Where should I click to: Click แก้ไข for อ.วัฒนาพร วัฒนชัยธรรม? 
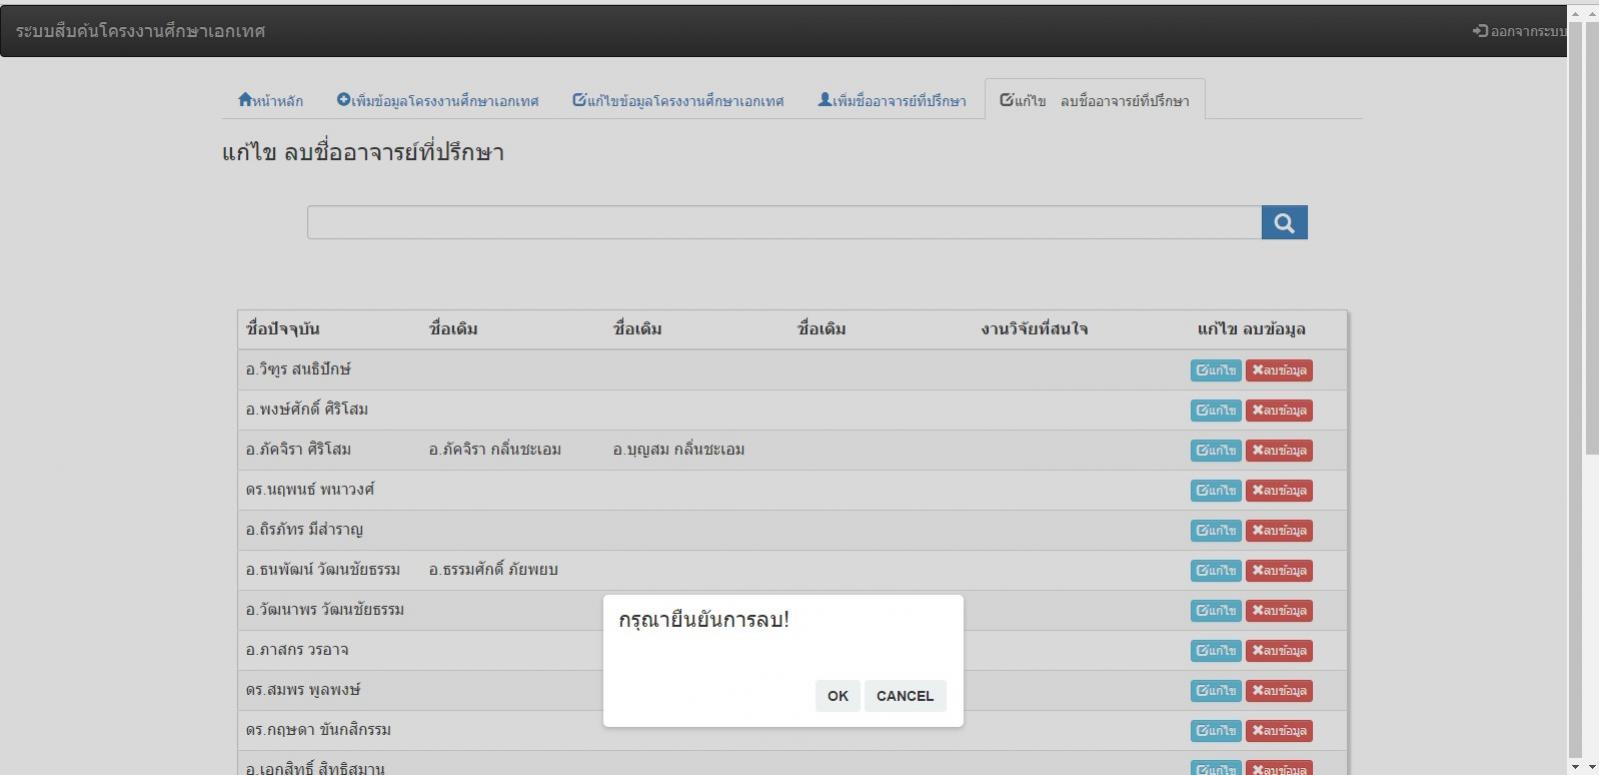[x=1216, y=610]
